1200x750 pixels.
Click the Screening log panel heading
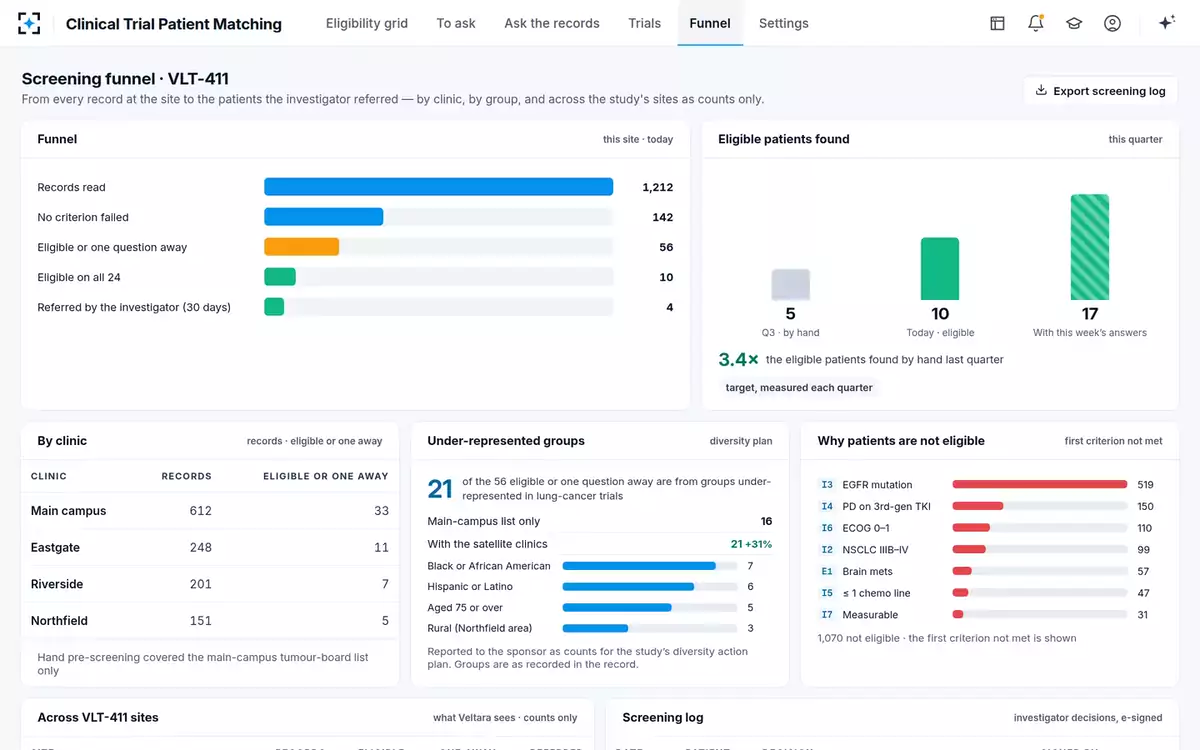click(x=663, y=717)
